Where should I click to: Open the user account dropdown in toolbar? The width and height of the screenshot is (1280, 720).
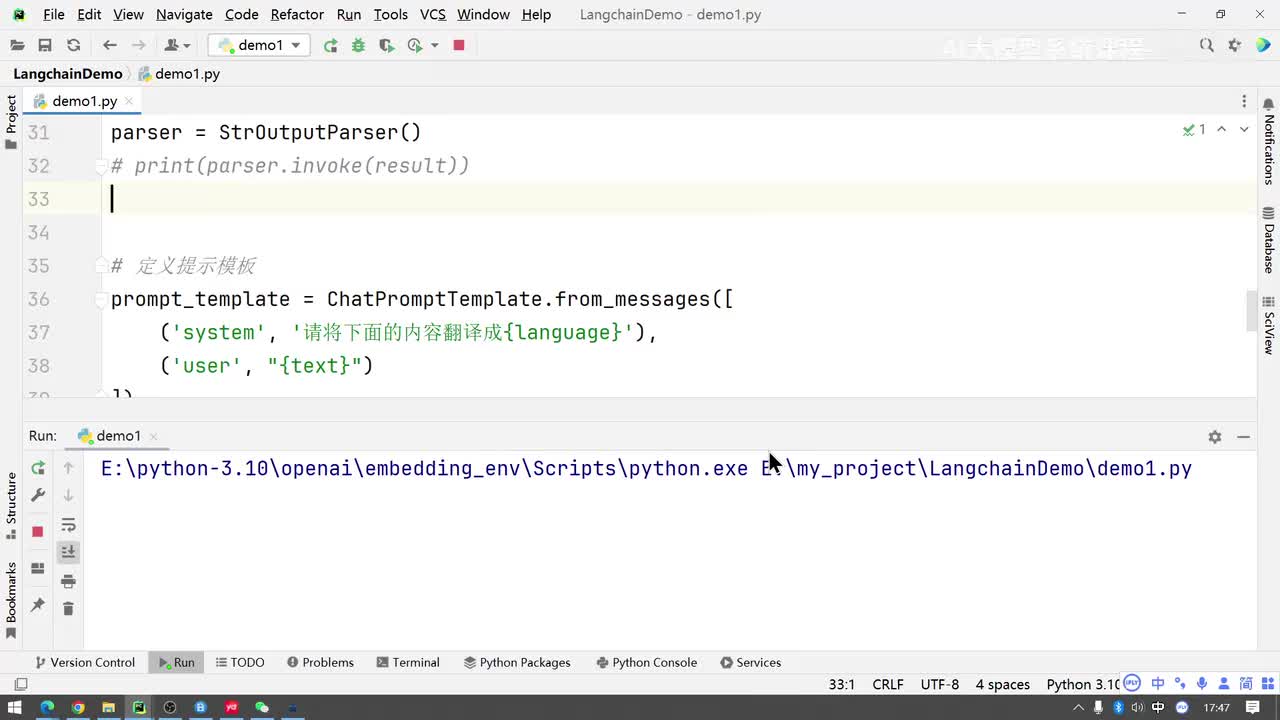click(176, 45)
